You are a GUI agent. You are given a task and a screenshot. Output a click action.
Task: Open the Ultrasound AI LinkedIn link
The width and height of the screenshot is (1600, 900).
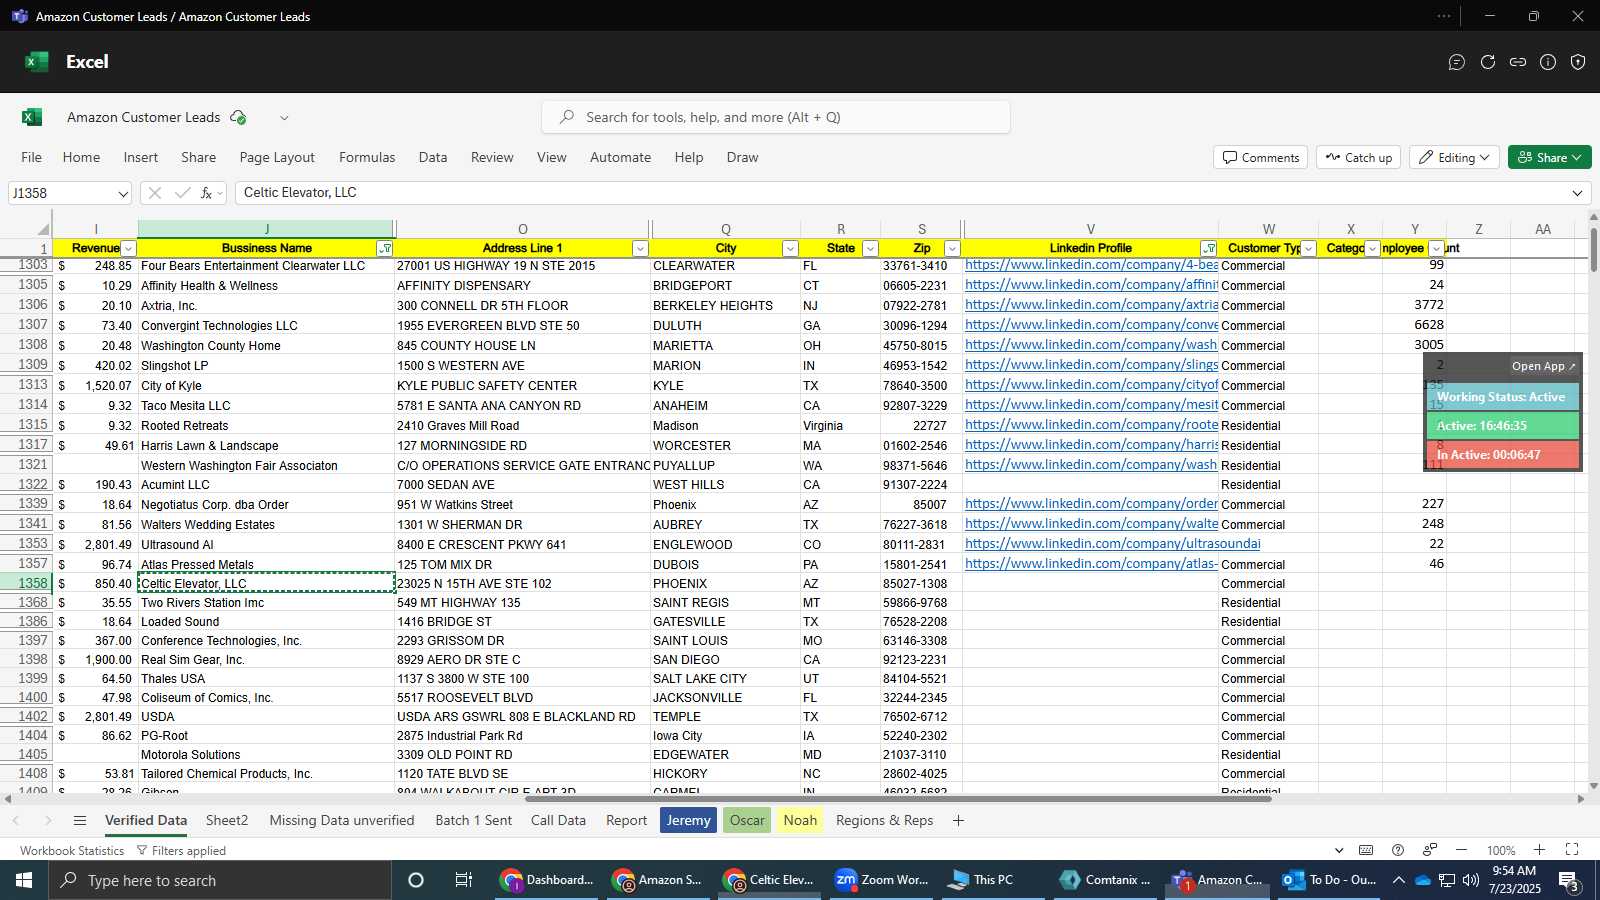(x=1112, y=544)
